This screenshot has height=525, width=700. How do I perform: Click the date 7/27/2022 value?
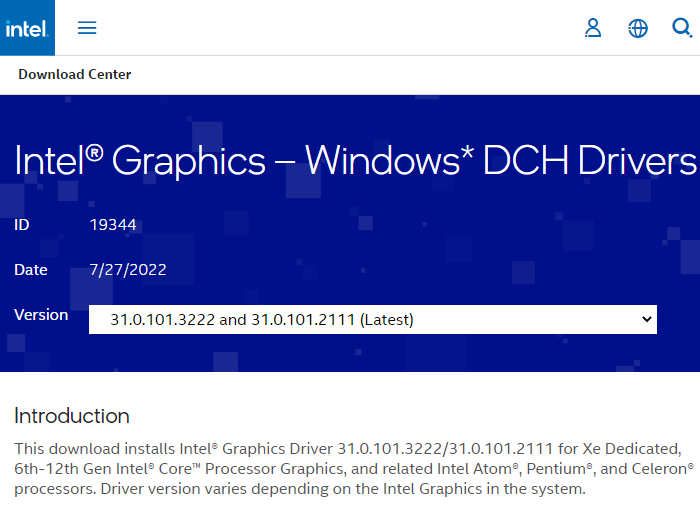pos(128,270)
